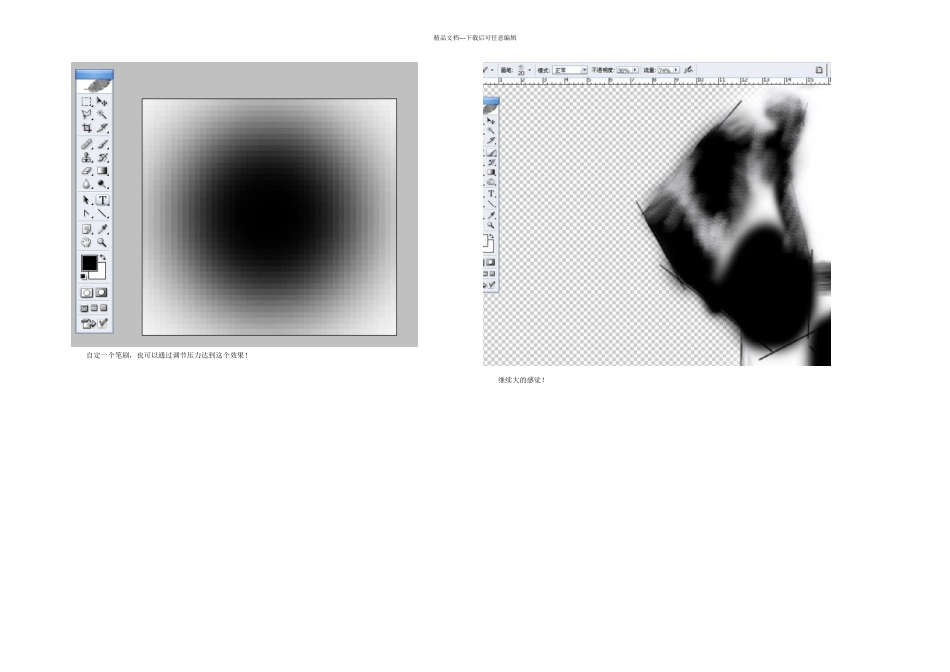Open the blend mode dropdown
950x672 pixels.
570,70
